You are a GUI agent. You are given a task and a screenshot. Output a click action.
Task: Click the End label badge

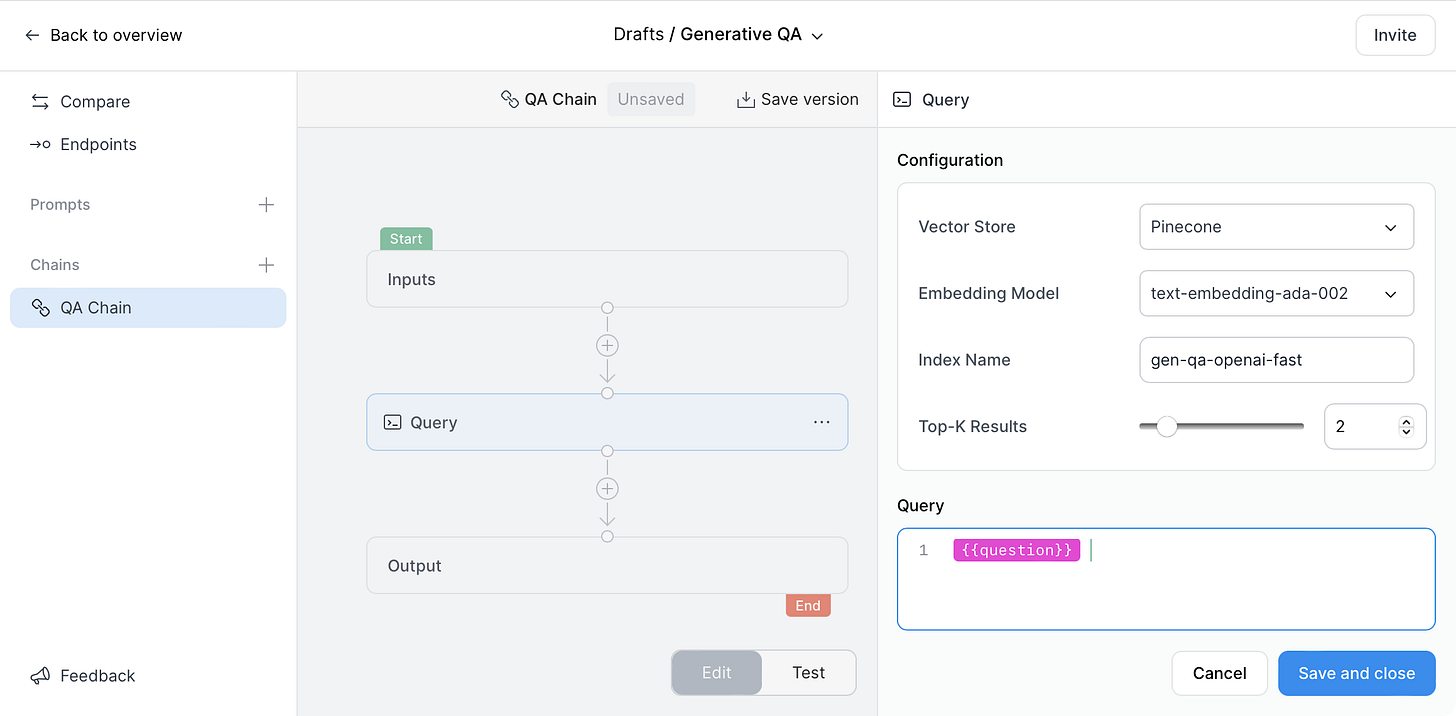pyautogui.click(x=808, y=605)
